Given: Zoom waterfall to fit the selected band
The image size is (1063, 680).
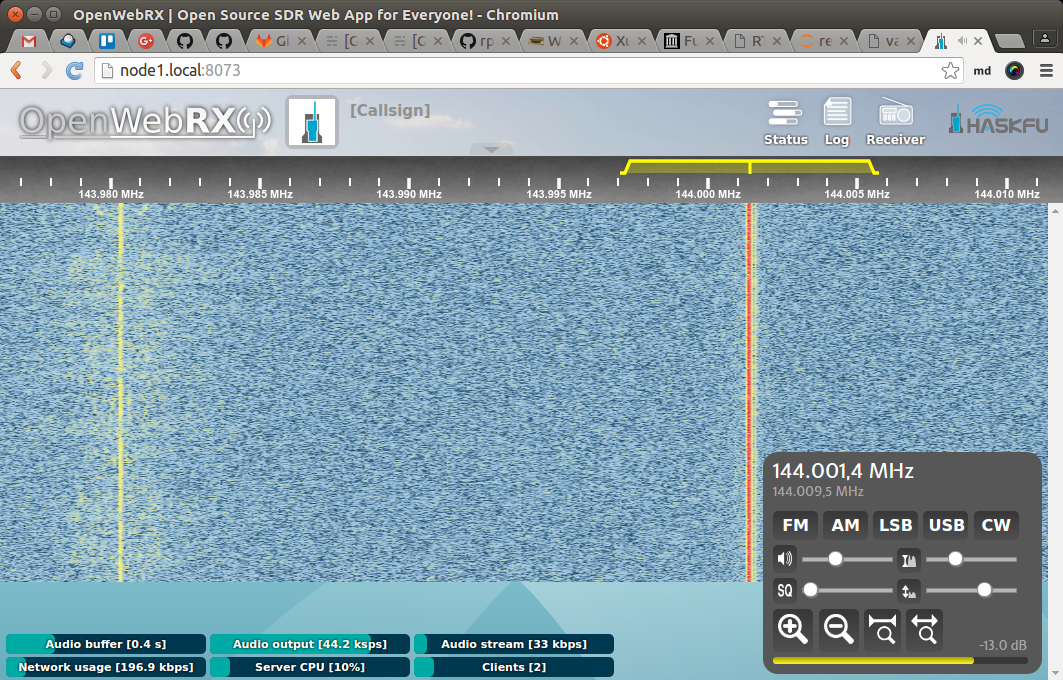Looking at the screenshot, I should [881, 629].
